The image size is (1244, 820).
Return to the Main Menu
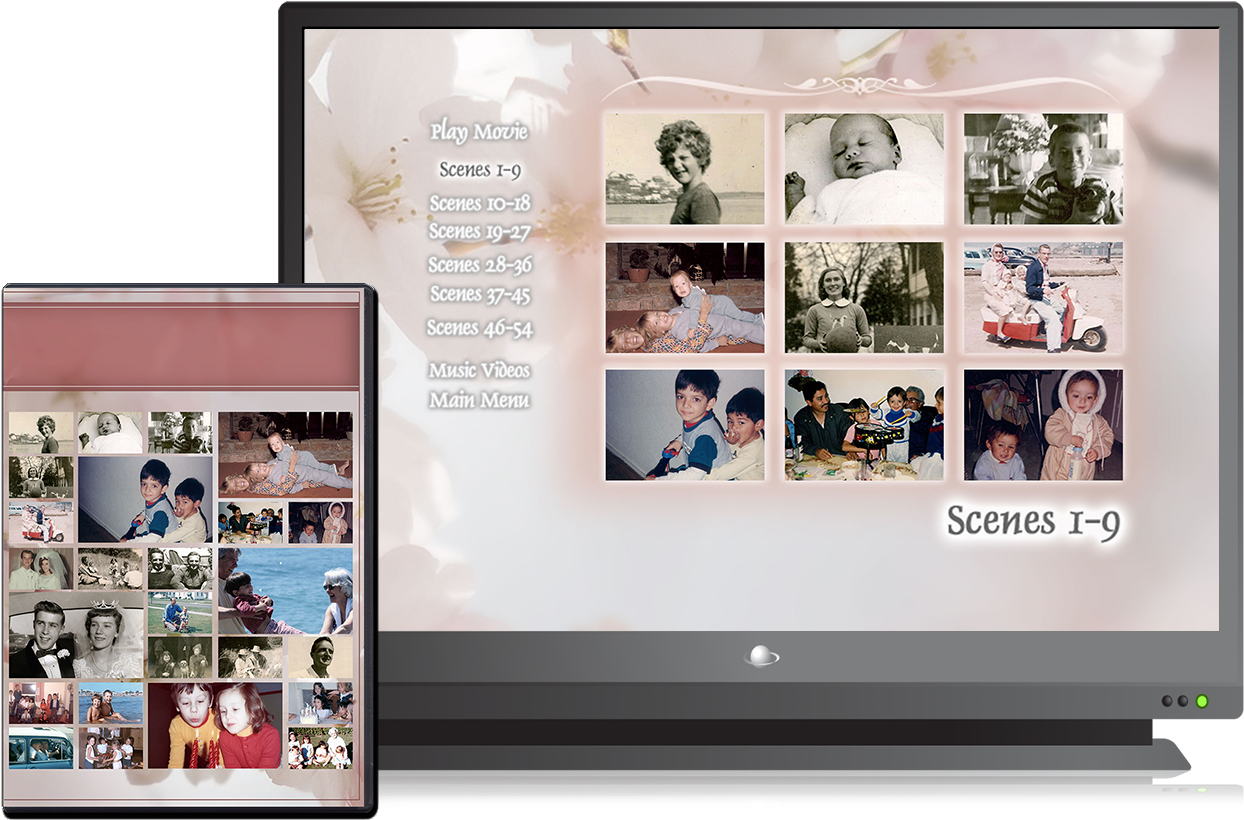[480, 400]
